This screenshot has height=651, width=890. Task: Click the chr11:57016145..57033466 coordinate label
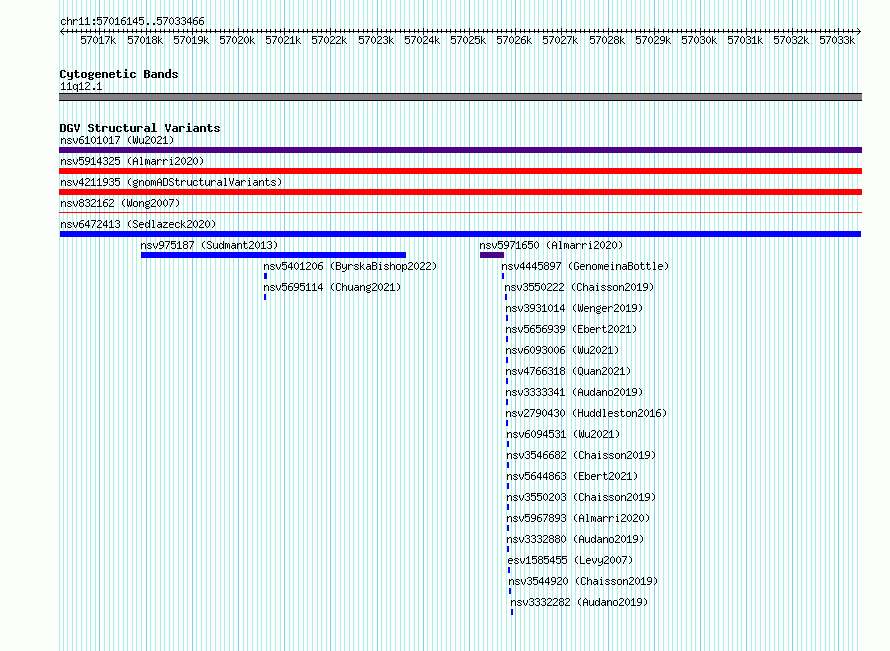(x=132, y=21)
